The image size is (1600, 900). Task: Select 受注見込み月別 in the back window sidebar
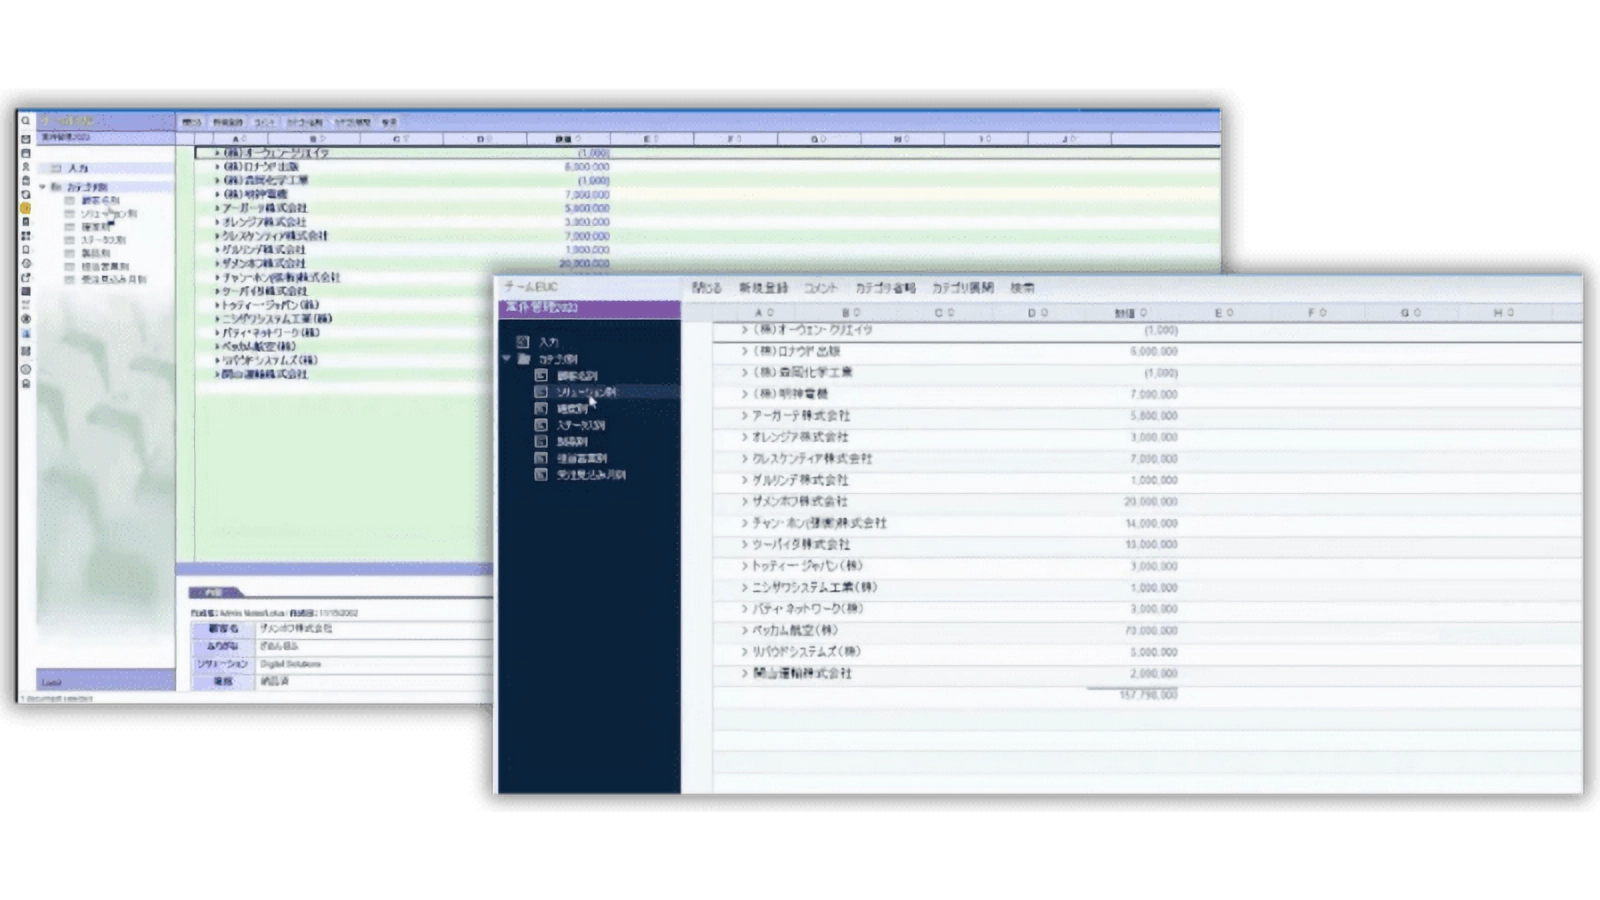[x=114, y=280]
